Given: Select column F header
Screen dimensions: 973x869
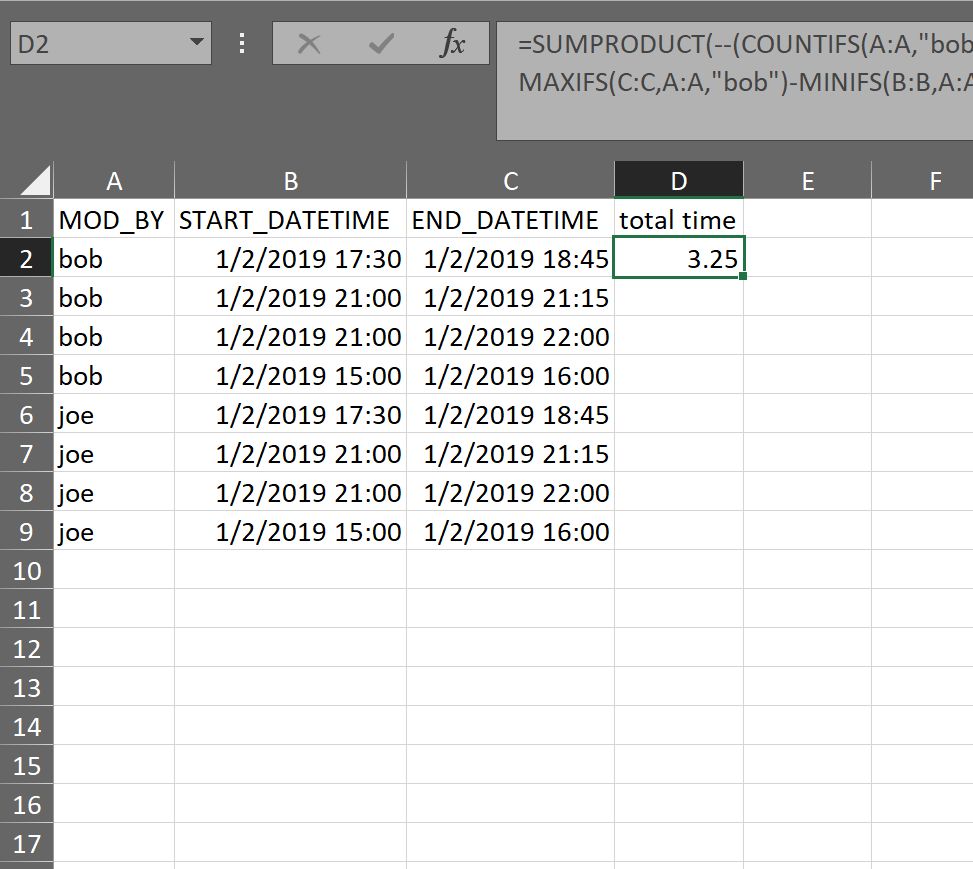Looking at the screenshot, I should coord(922,181).
